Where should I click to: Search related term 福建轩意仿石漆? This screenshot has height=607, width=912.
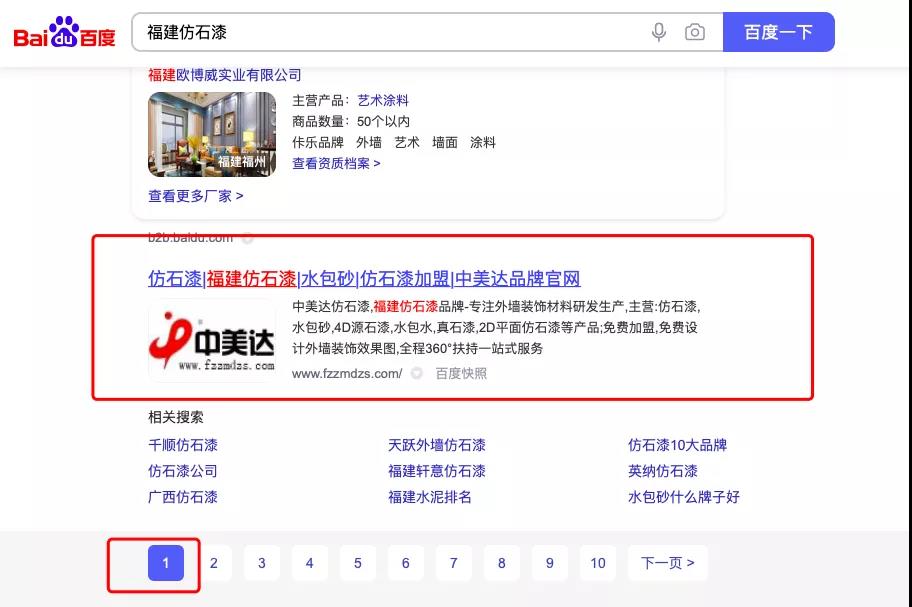pos(437,471)
